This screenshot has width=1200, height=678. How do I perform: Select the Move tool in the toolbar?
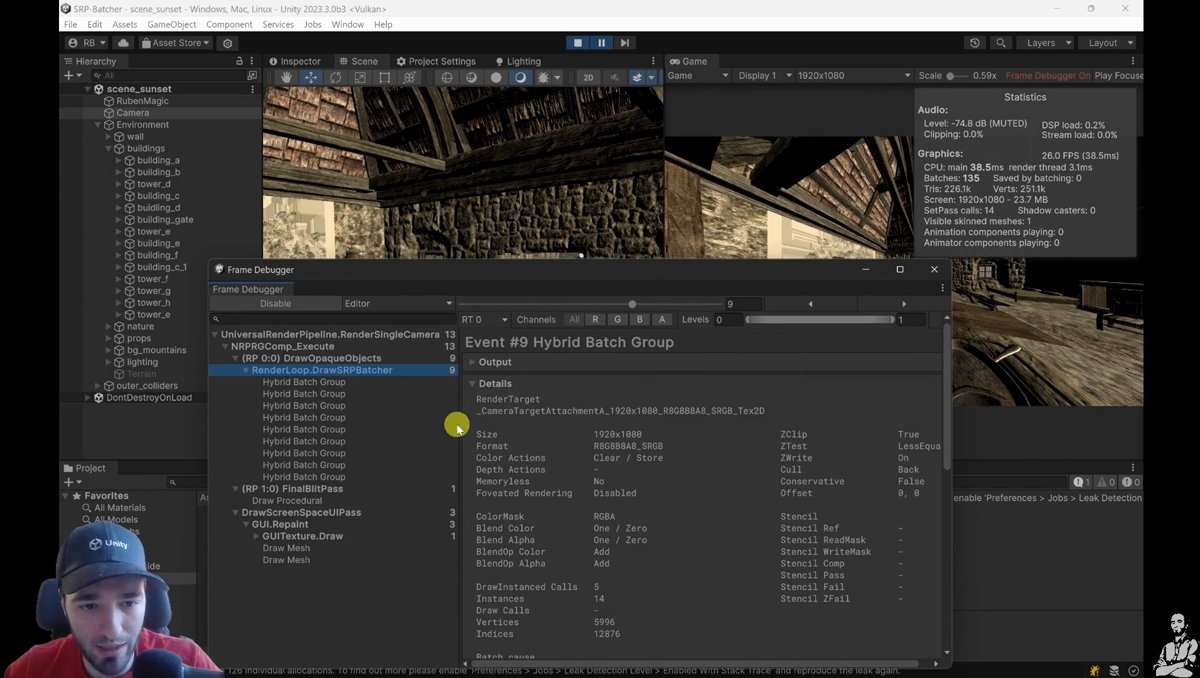[311, 75]
